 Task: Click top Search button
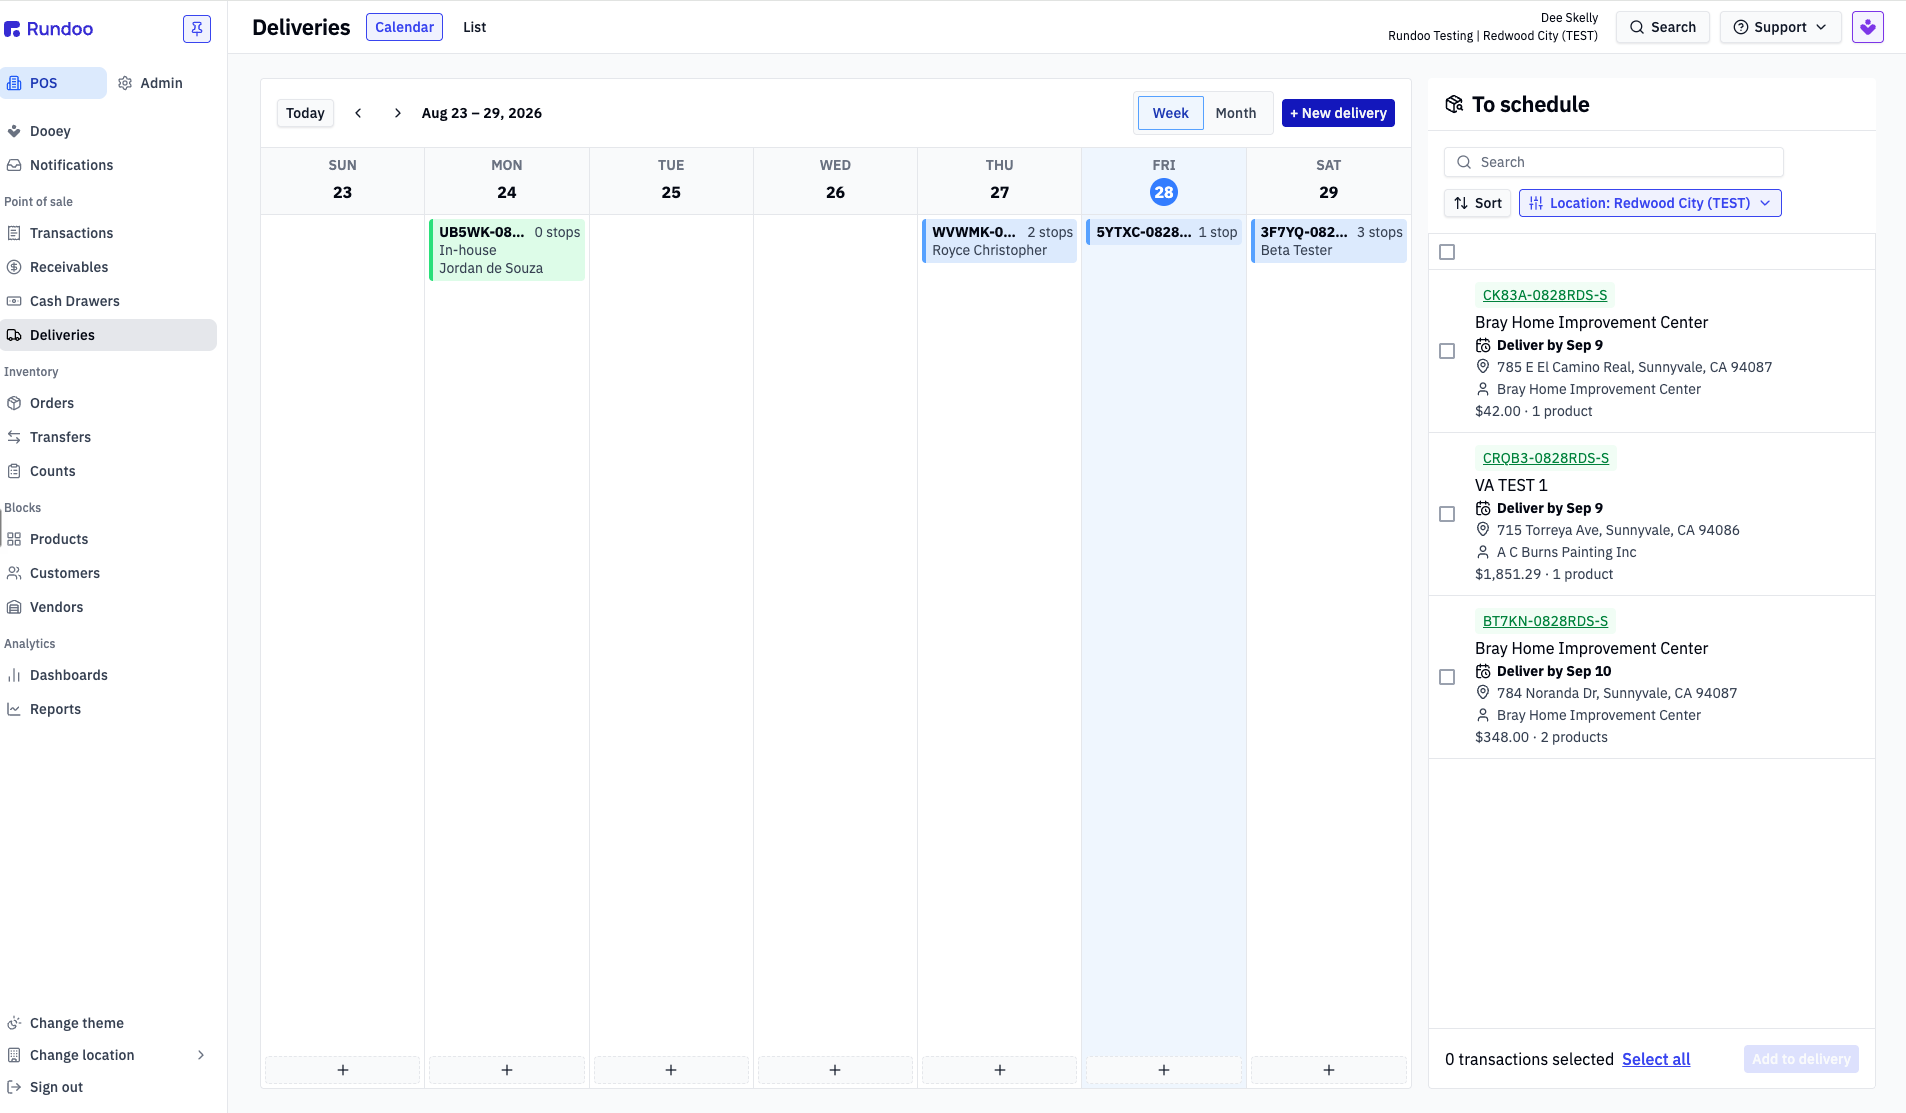[1662, 27]
